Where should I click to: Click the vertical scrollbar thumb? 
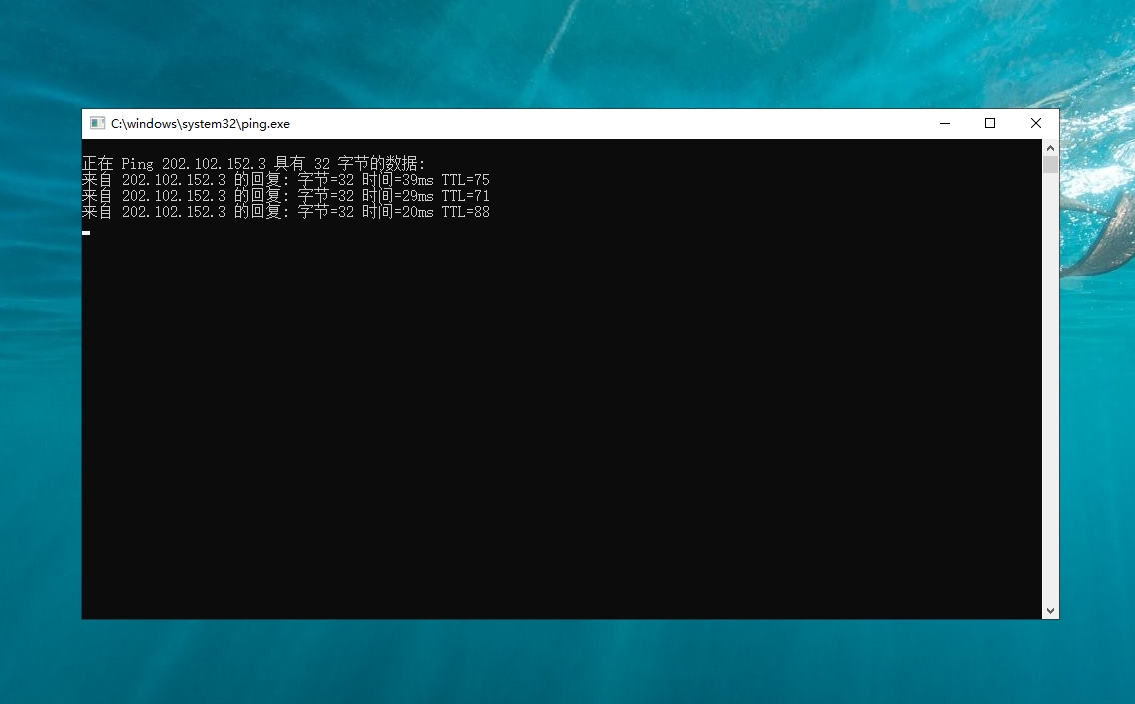(x=1050, y=164)
